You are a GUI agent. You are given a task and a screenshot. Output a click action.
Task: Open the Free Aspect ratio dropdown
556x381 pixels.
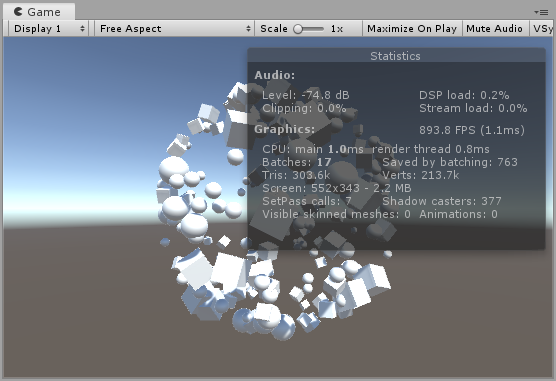coord(174,28)
